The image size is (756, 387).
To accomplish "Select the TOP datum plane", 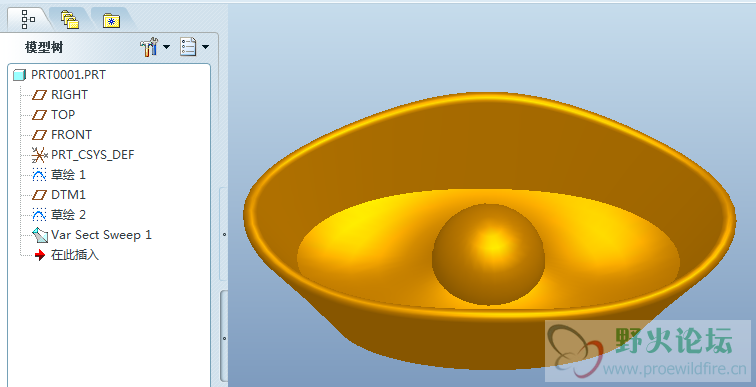I will [63, 115].
